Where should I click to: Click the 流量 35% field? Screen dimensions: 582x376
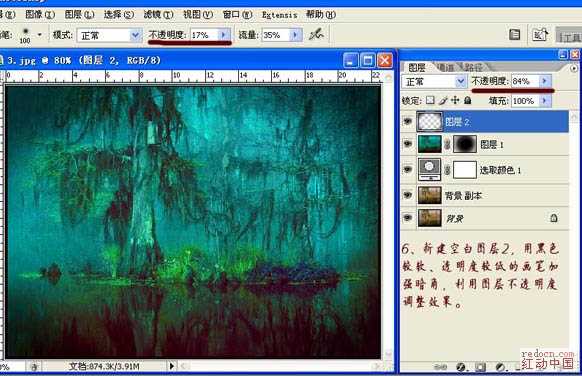276,35
